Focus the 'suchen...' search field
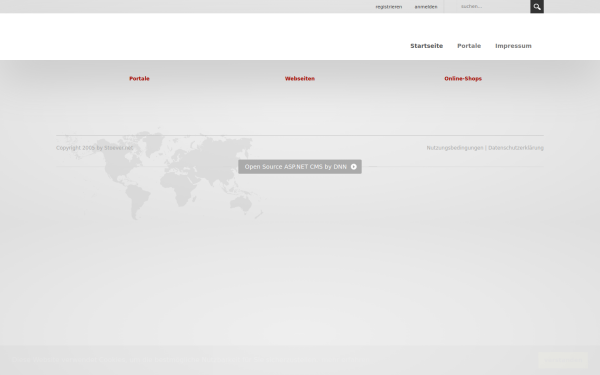Viewport: 600px width, 375px height. (x=493, y=7)
